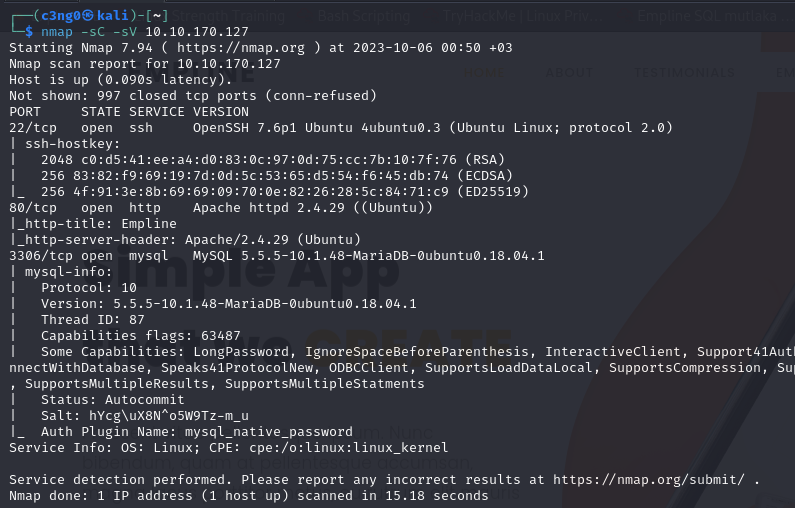
Task: Click the faint ABOUT menu item
Action: 569,72
